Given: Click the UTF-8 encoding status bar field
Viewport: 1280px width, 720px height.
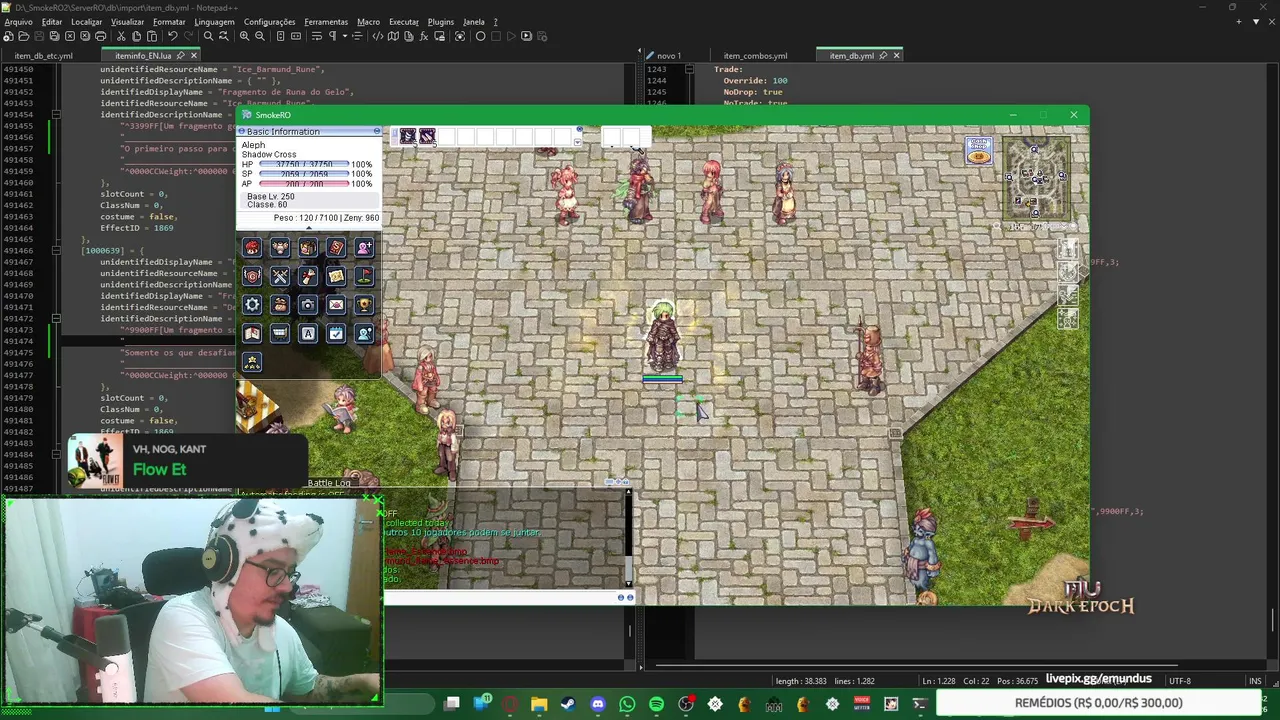Looking at the screenshot, I should pyautogui.click(x=1180, y=681).
